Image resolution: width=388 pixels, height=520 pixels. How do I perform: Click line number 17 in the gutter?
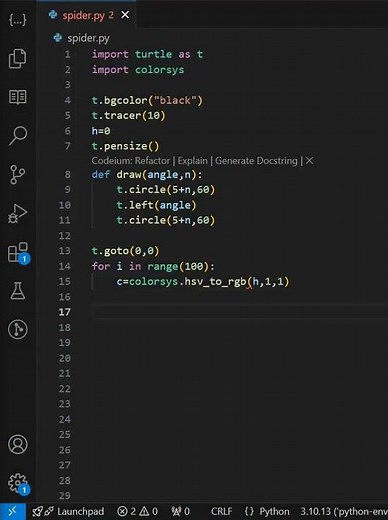click(x=65, y=312)
